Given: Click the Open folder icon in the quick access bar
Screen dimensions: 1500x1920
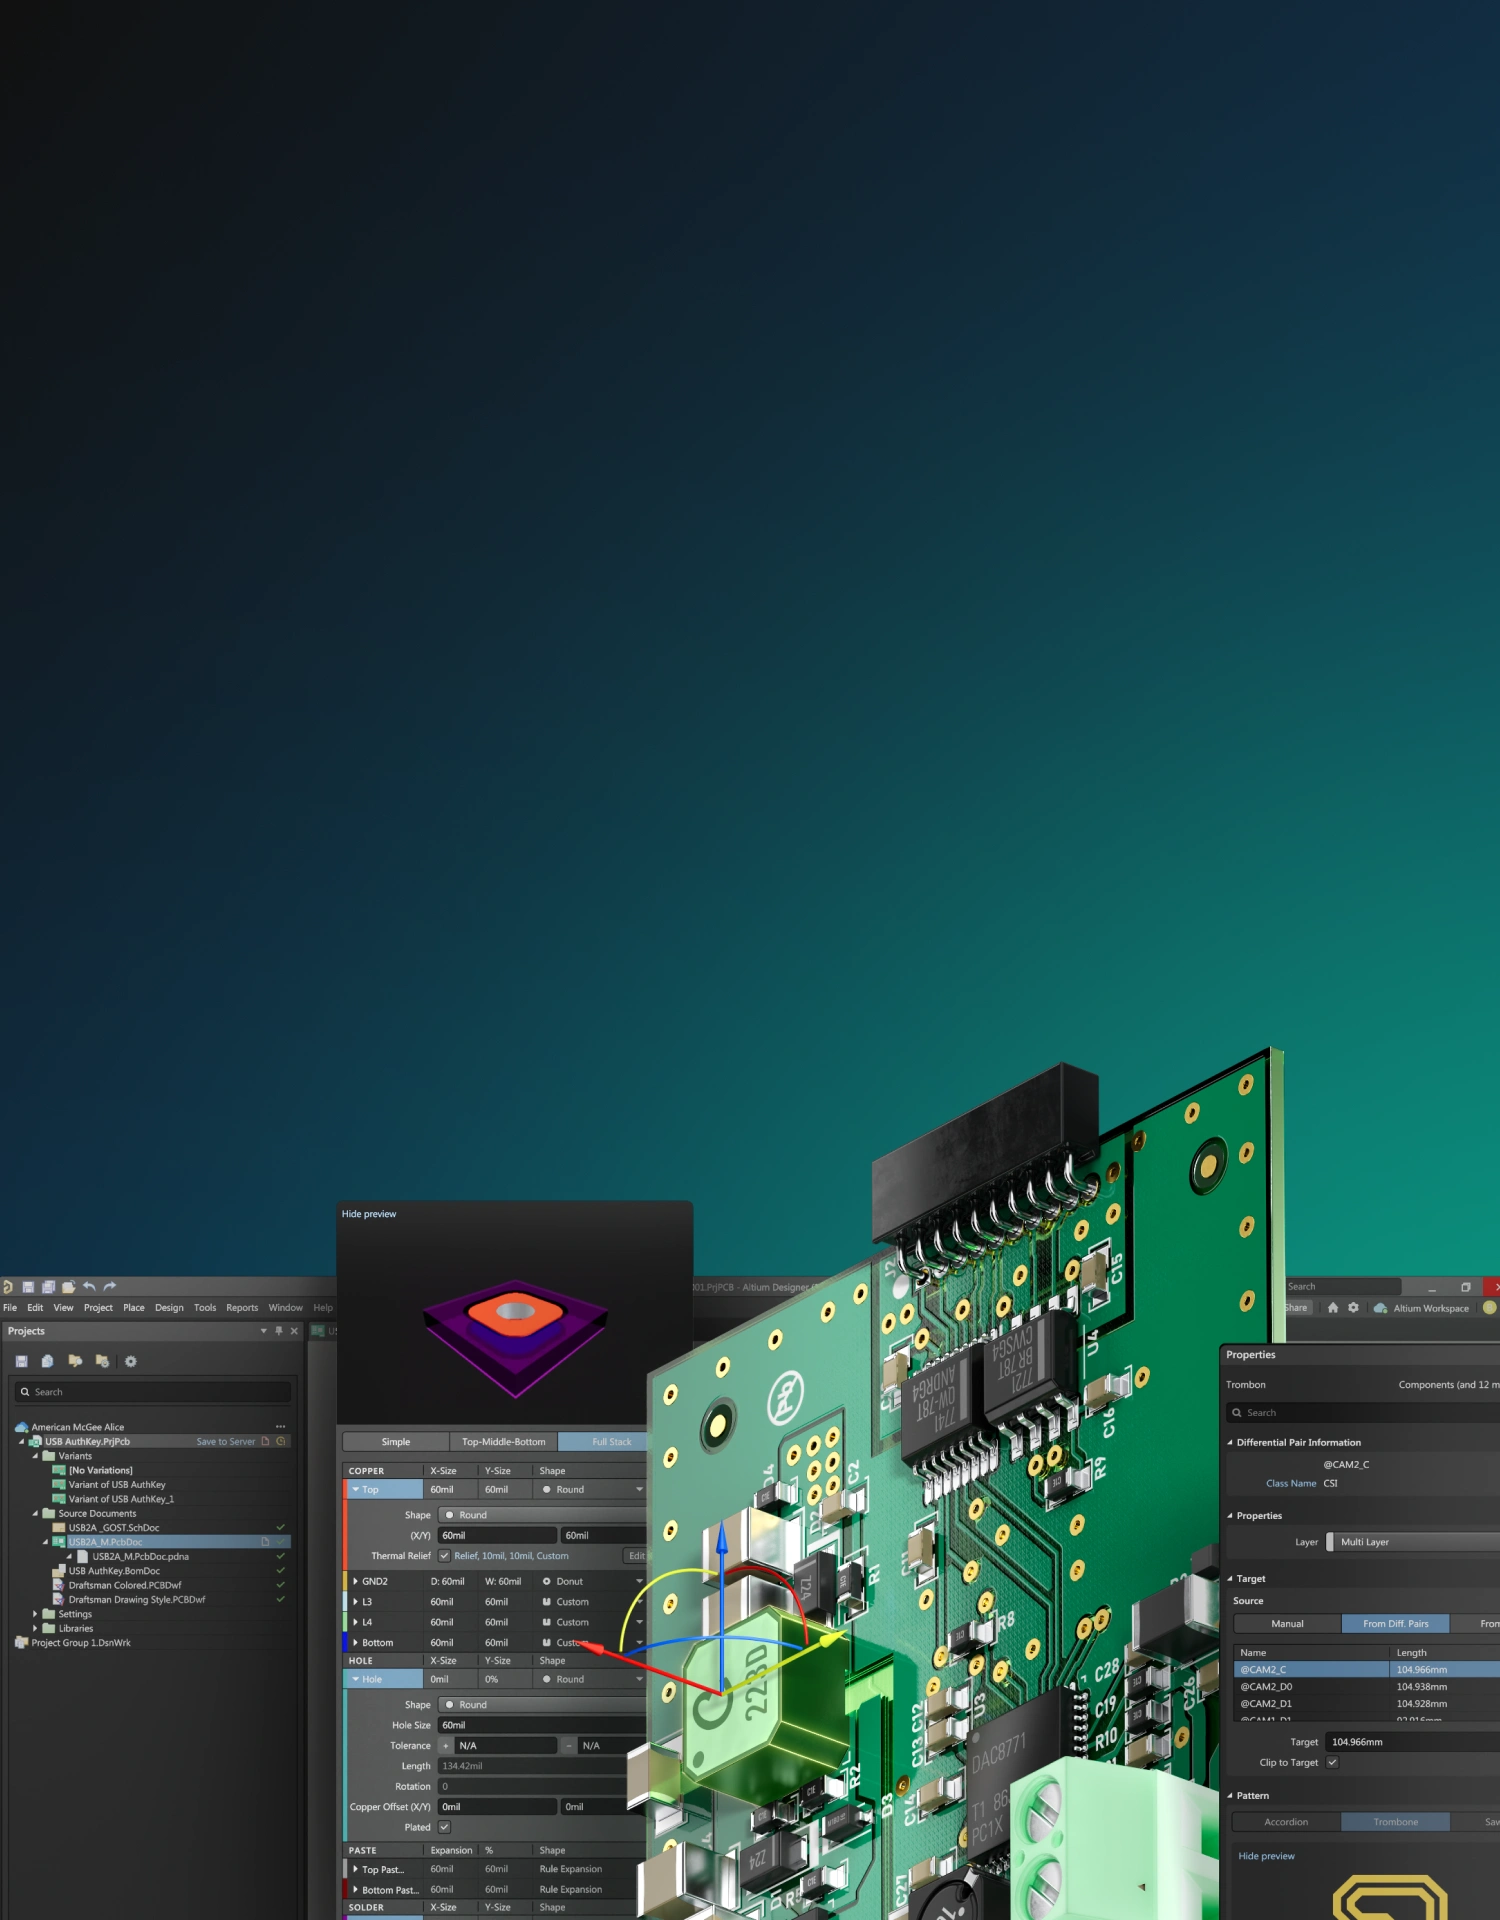Looking at the screenshot, I should 68,1287.
